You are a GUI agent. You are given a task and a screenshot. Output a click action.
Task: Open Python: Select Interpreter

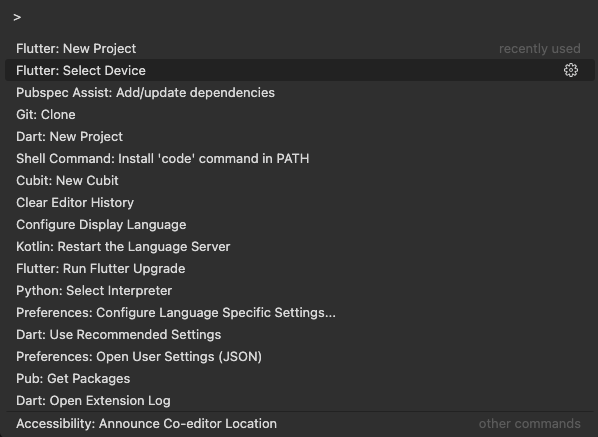300,291
